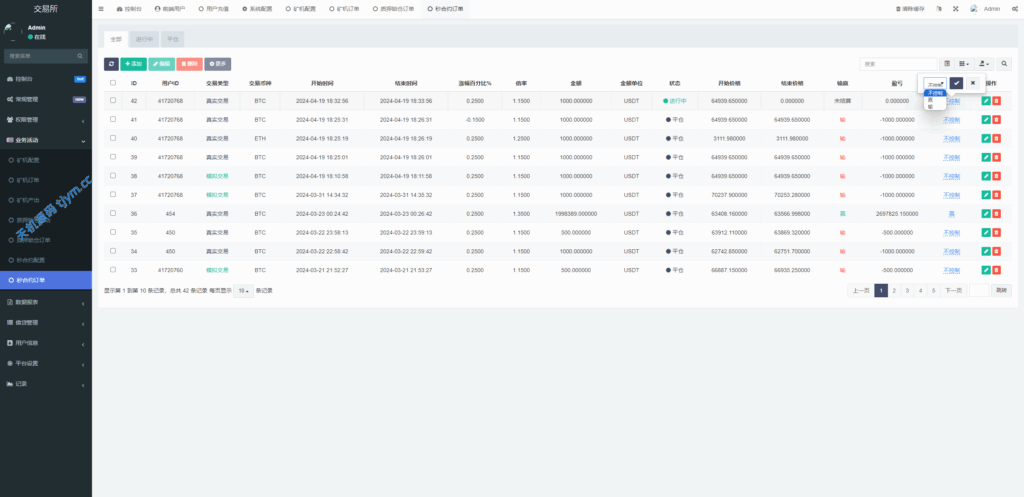Click the hamburger menu toggle icon
This screenshot has width=1024, height=497.
101,8
